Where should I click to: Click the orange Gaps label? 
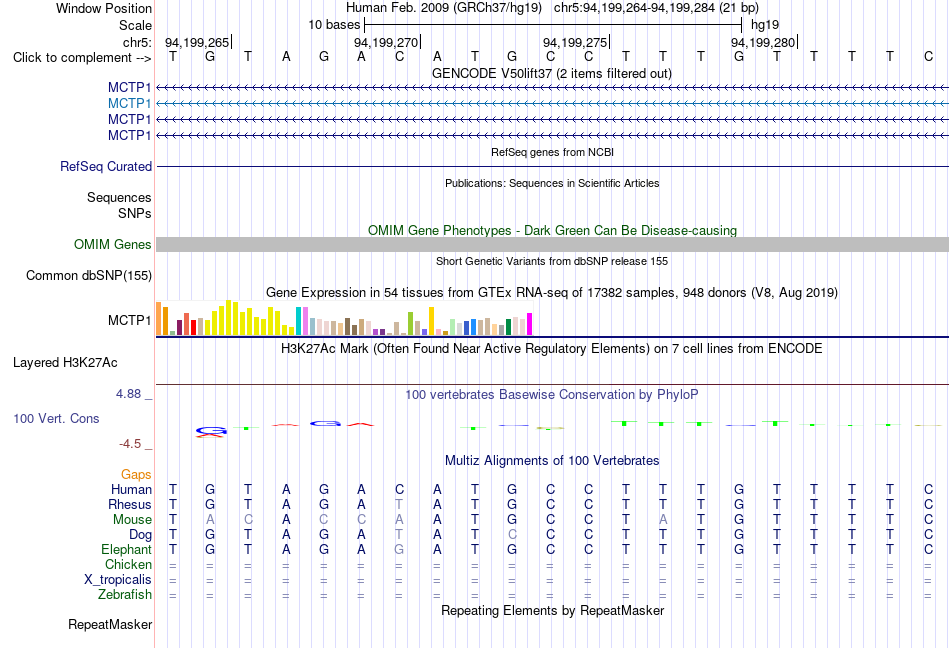(136, 474)
